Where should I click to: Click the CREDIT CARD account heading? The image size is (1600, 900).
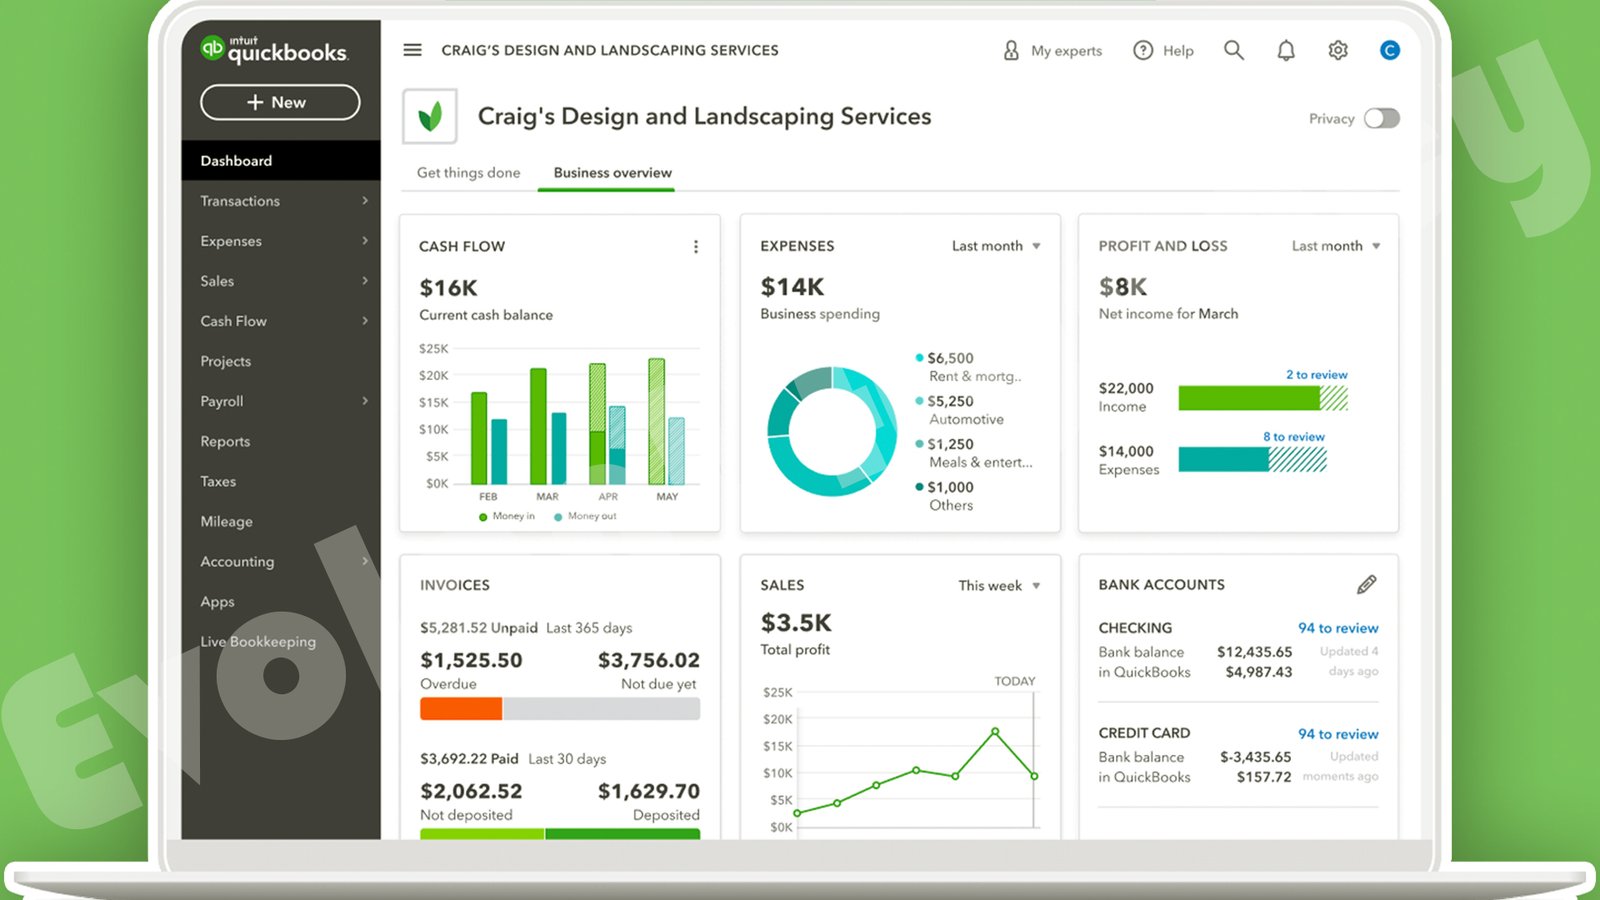(x=1144, y=733)
